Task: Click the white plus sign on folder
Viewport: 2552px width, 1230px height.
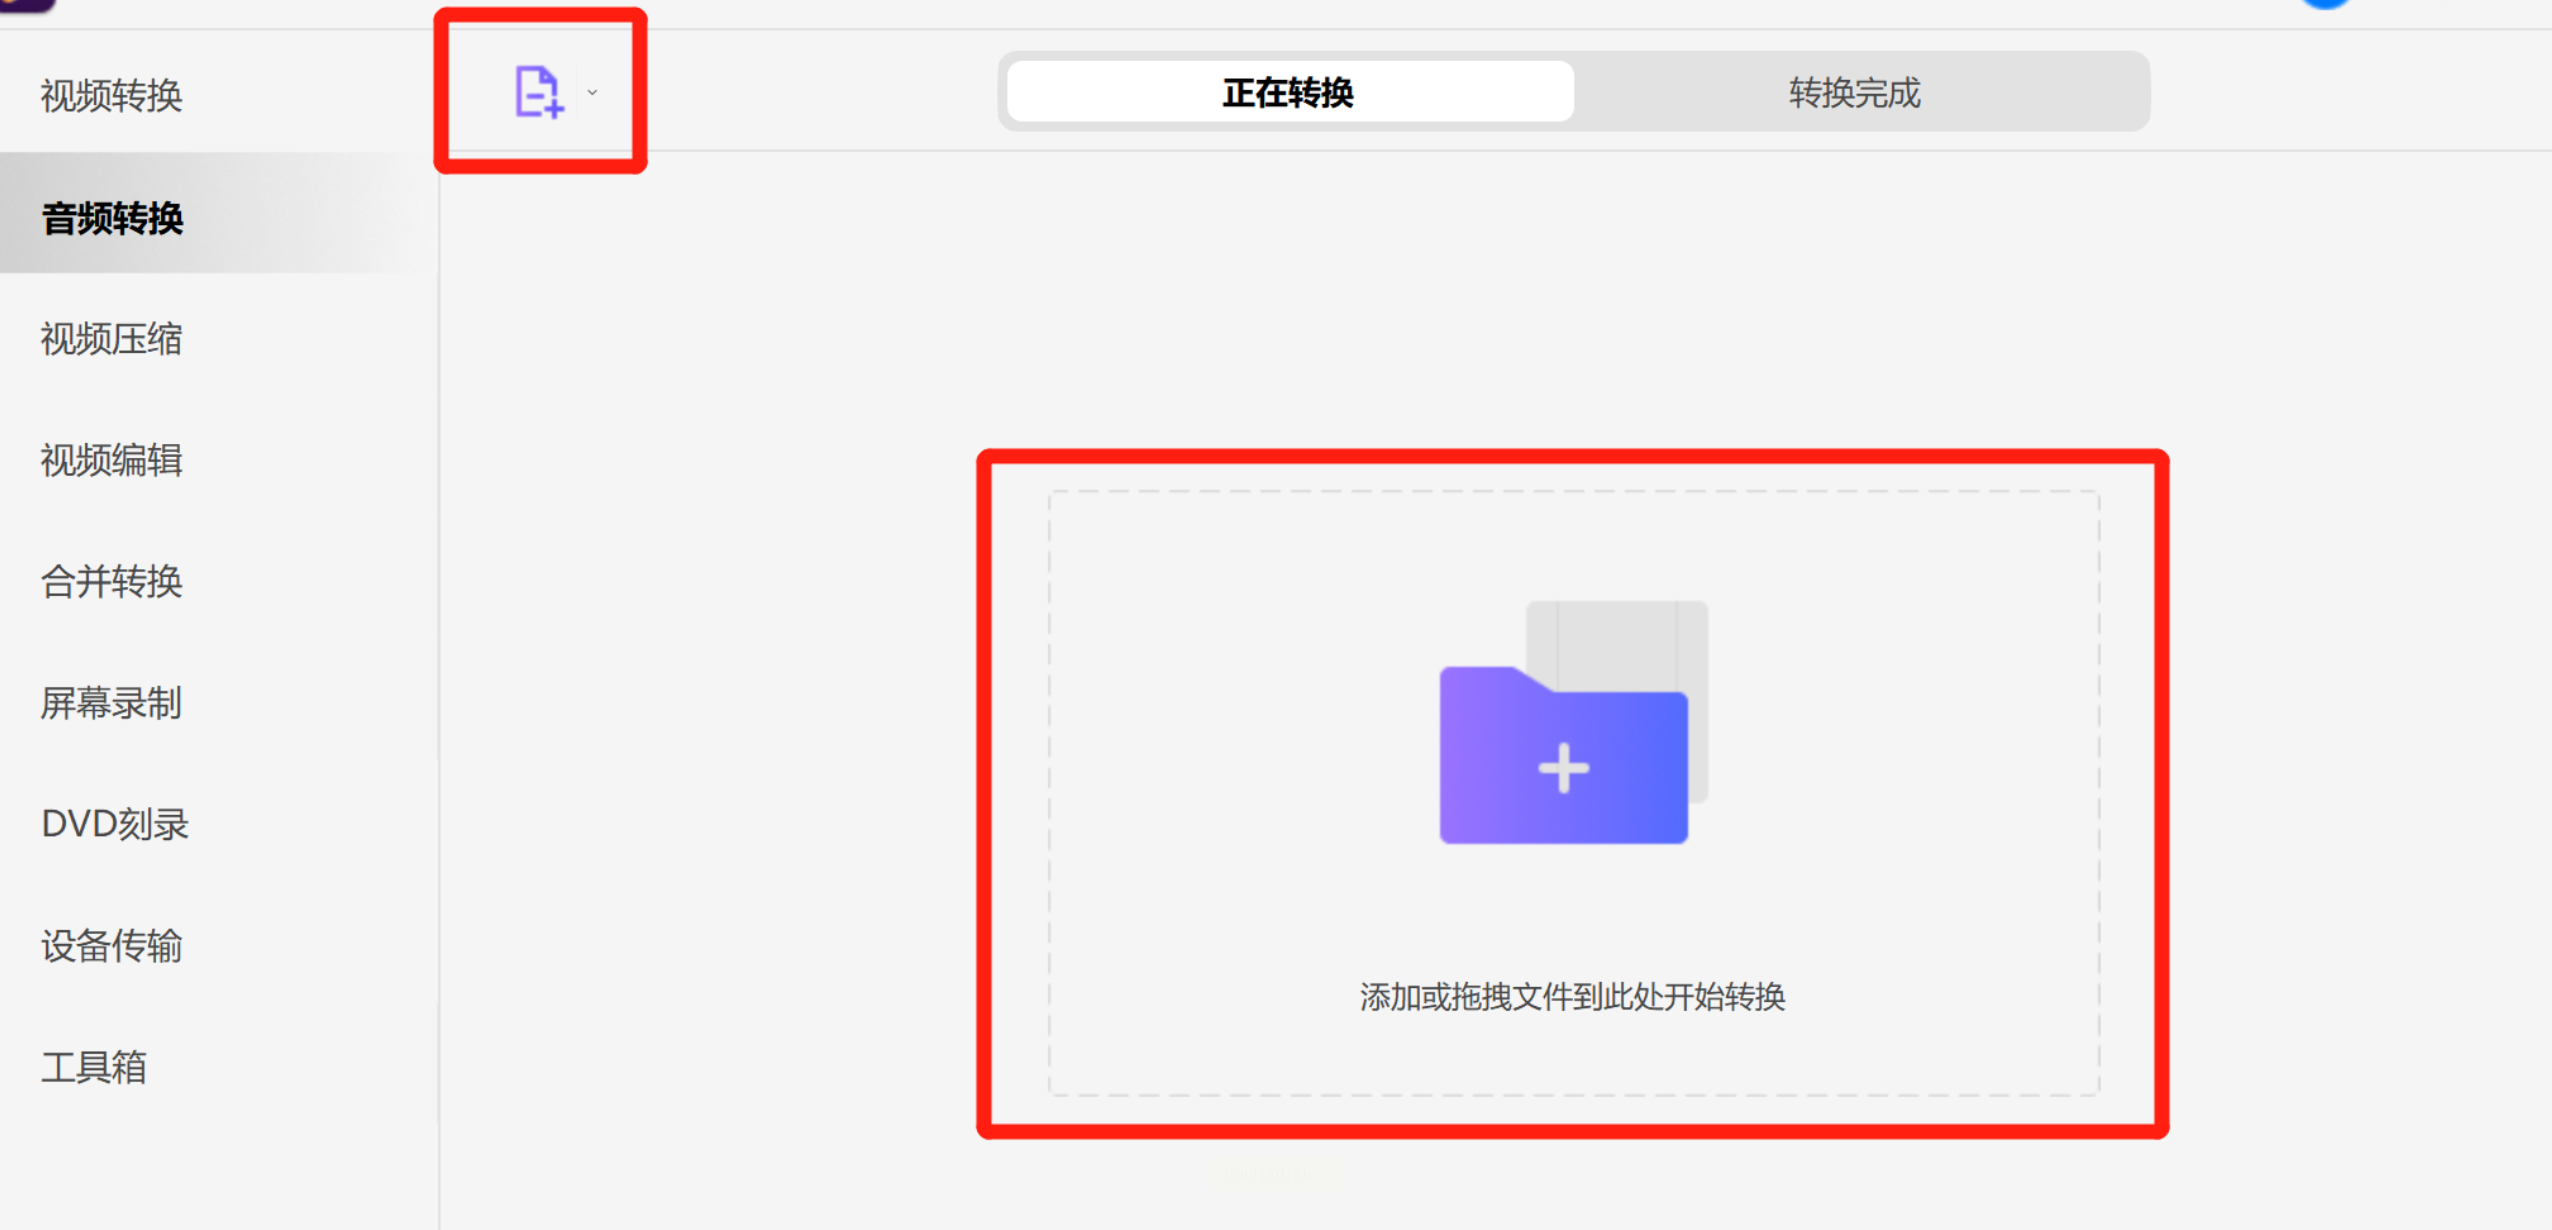Action: (x=1563, y=768)
